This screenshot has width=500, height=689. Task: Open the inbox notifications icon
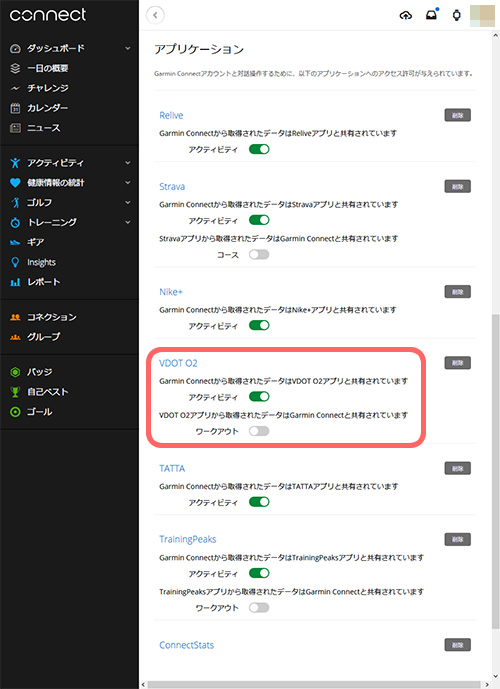click(431, 15)
